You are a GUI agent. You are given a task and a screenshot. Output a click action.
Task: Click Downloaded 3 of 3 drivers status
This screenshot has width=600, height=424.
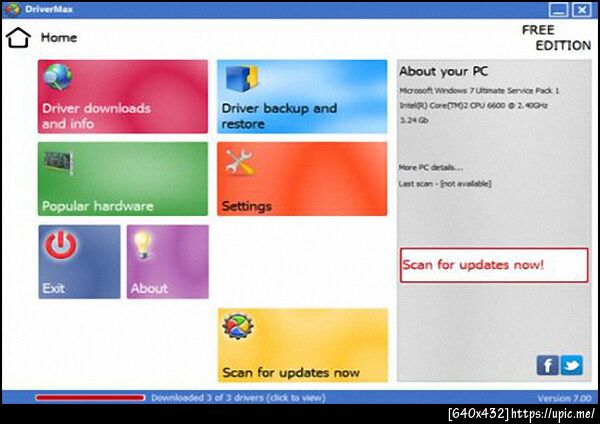click(x=238, y=398)
